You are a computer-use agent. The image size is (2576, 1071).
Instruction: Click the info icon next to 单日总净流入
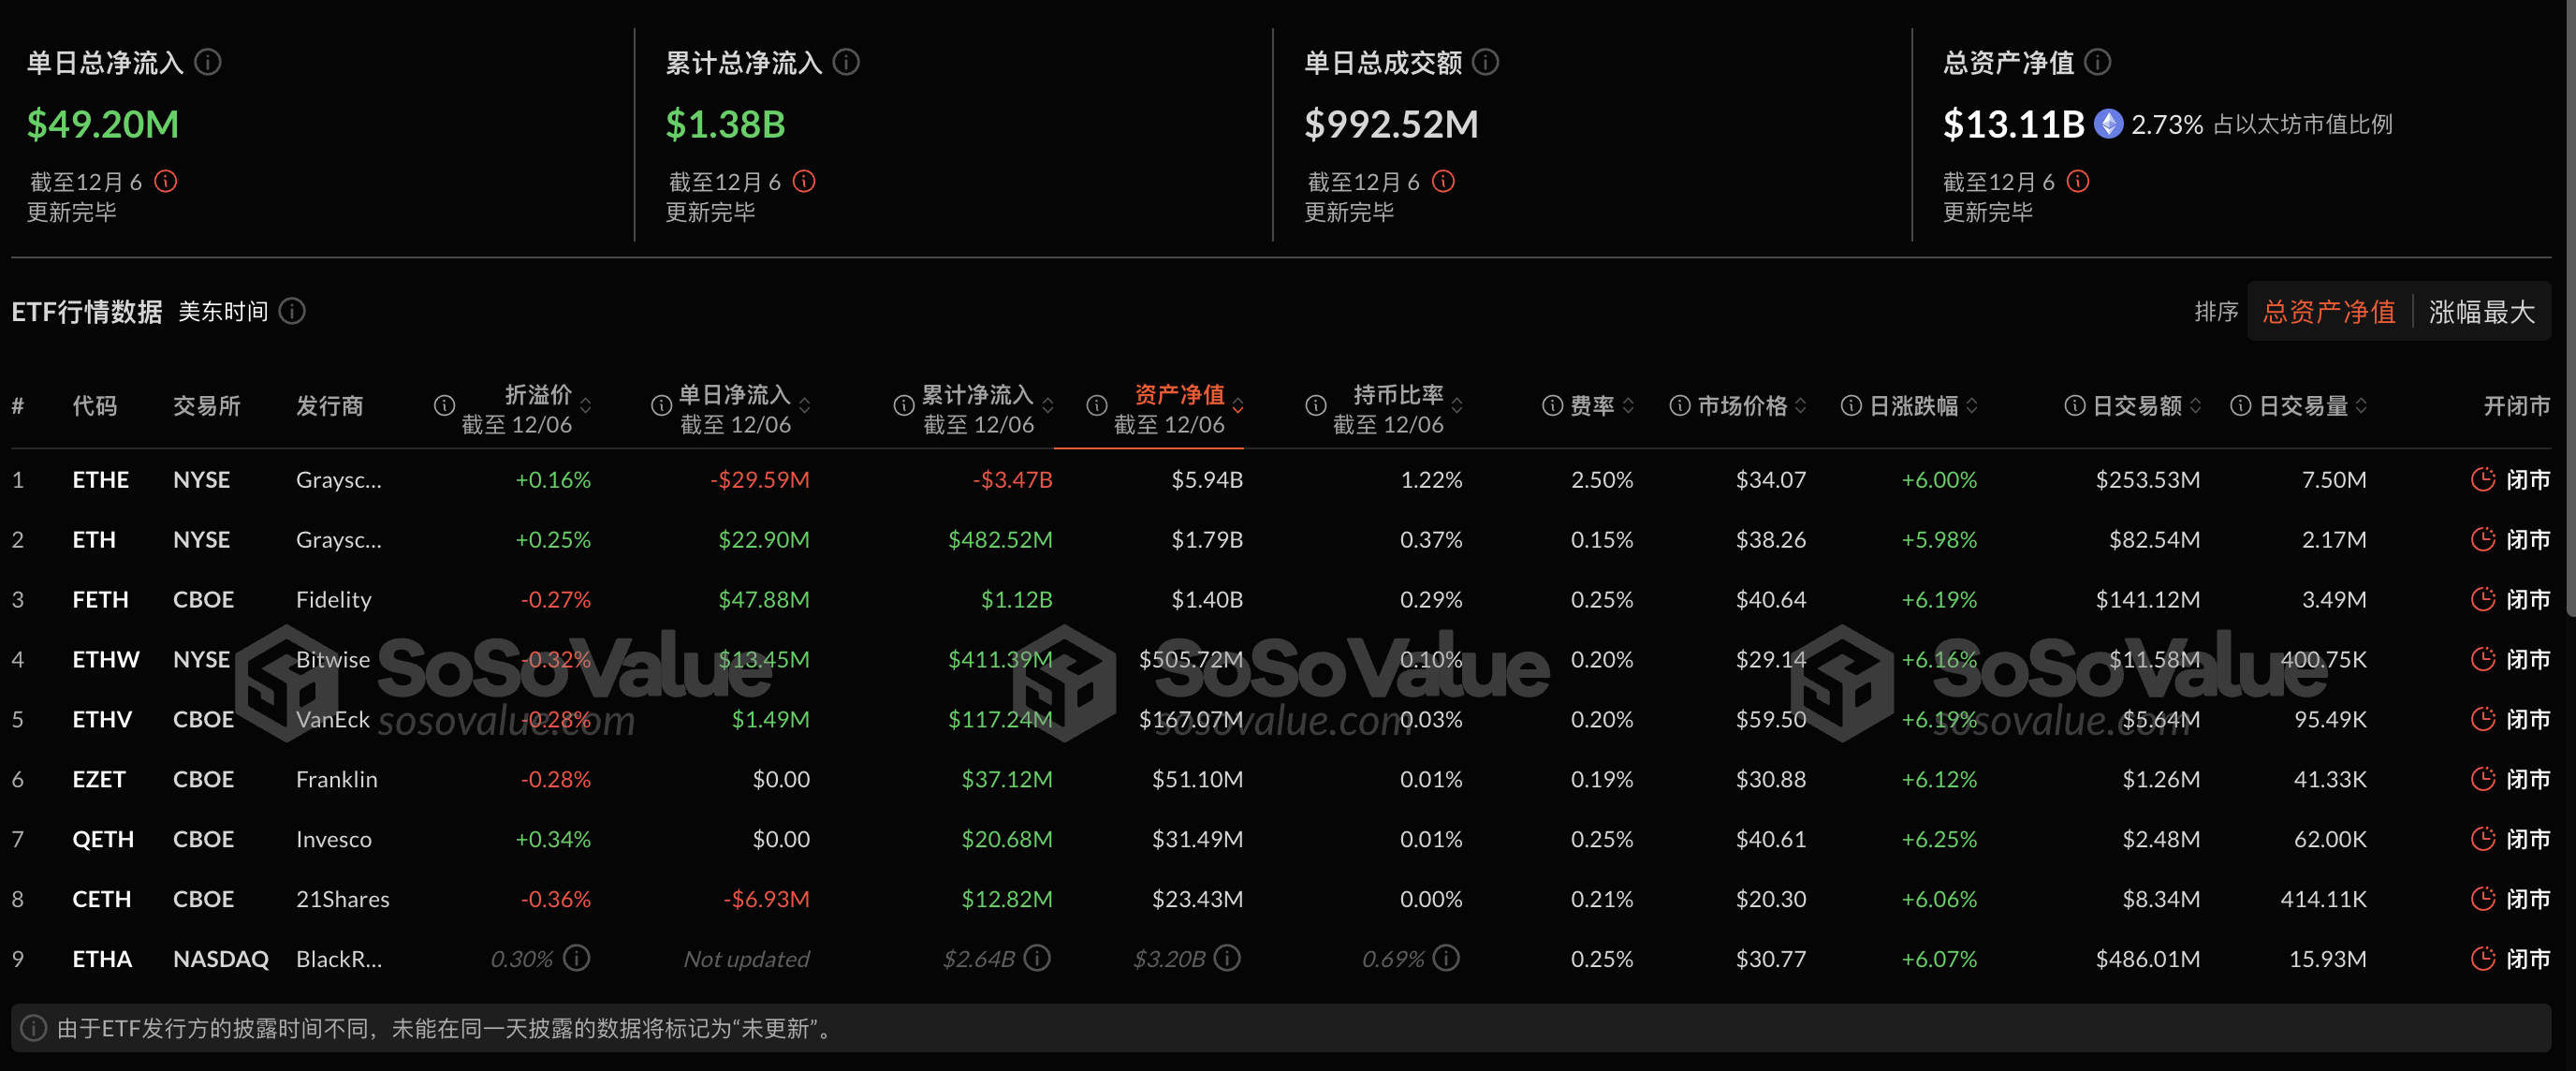click(x=207, y=61)
